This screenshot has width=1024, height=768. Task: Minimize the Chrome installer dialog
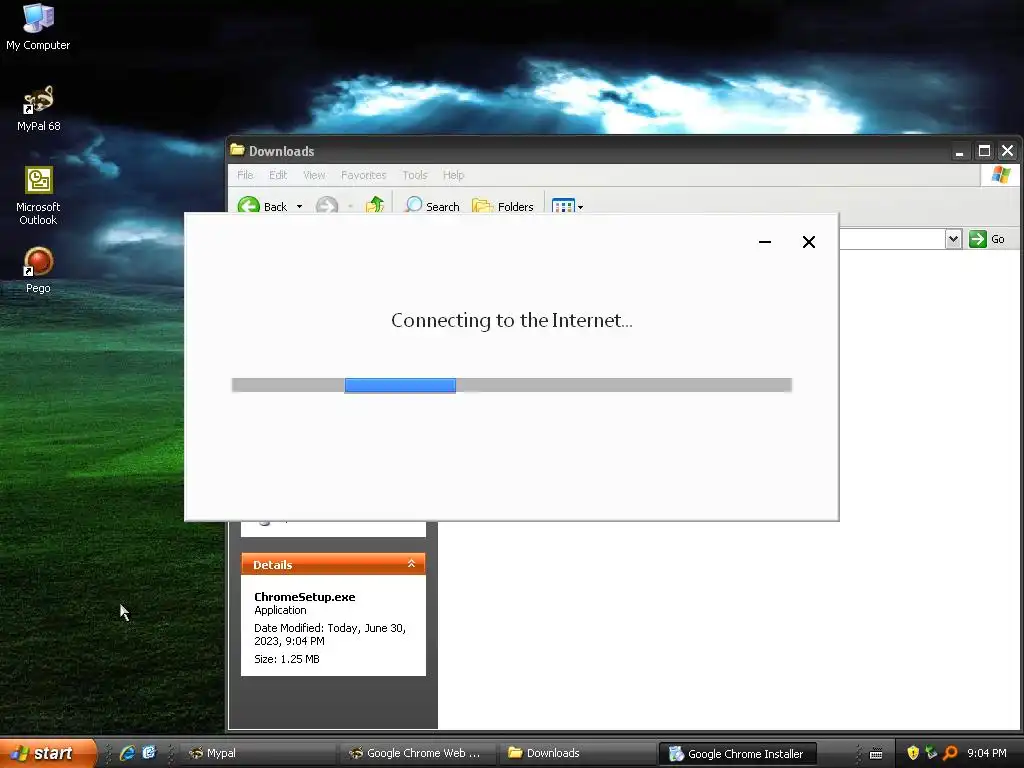pos(765,242)
